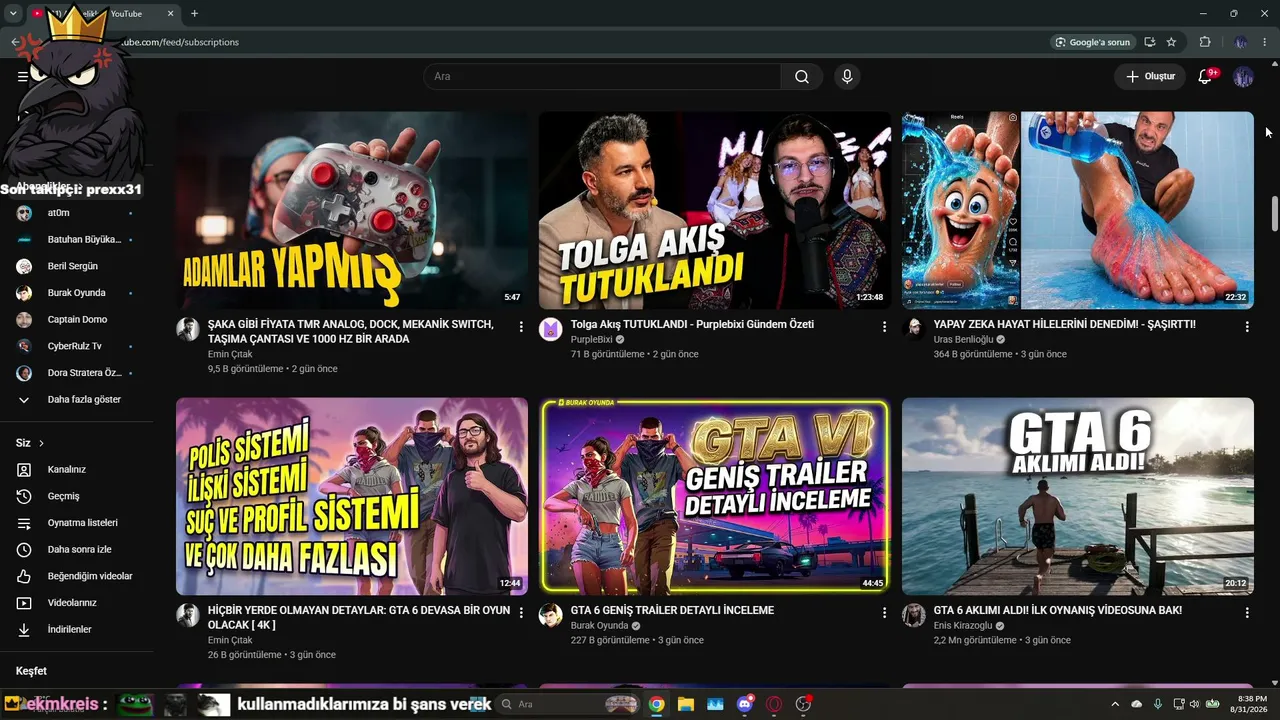Open the YouTube account avatar menu
Image resolution: width=1280 pixels, height=720 pixels.
(x=1243, y=77)
